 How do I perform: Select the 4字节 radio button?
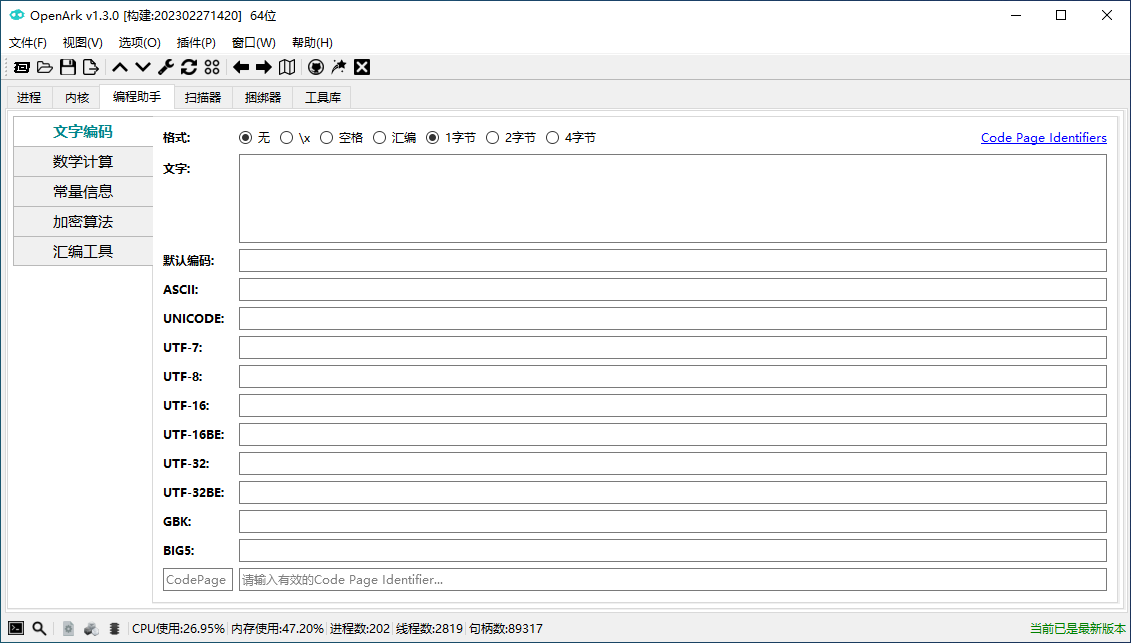[553, 138]
